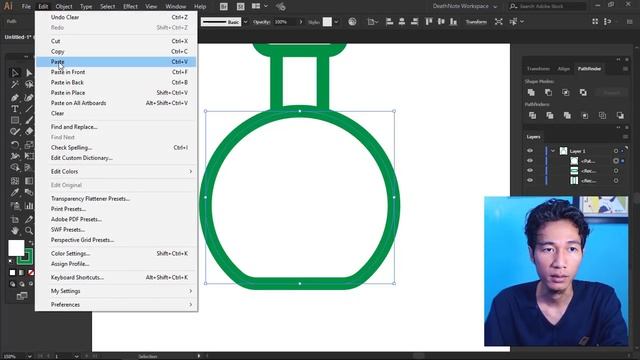
Task: Select the Artboard tool
Action: coord(15,220)
